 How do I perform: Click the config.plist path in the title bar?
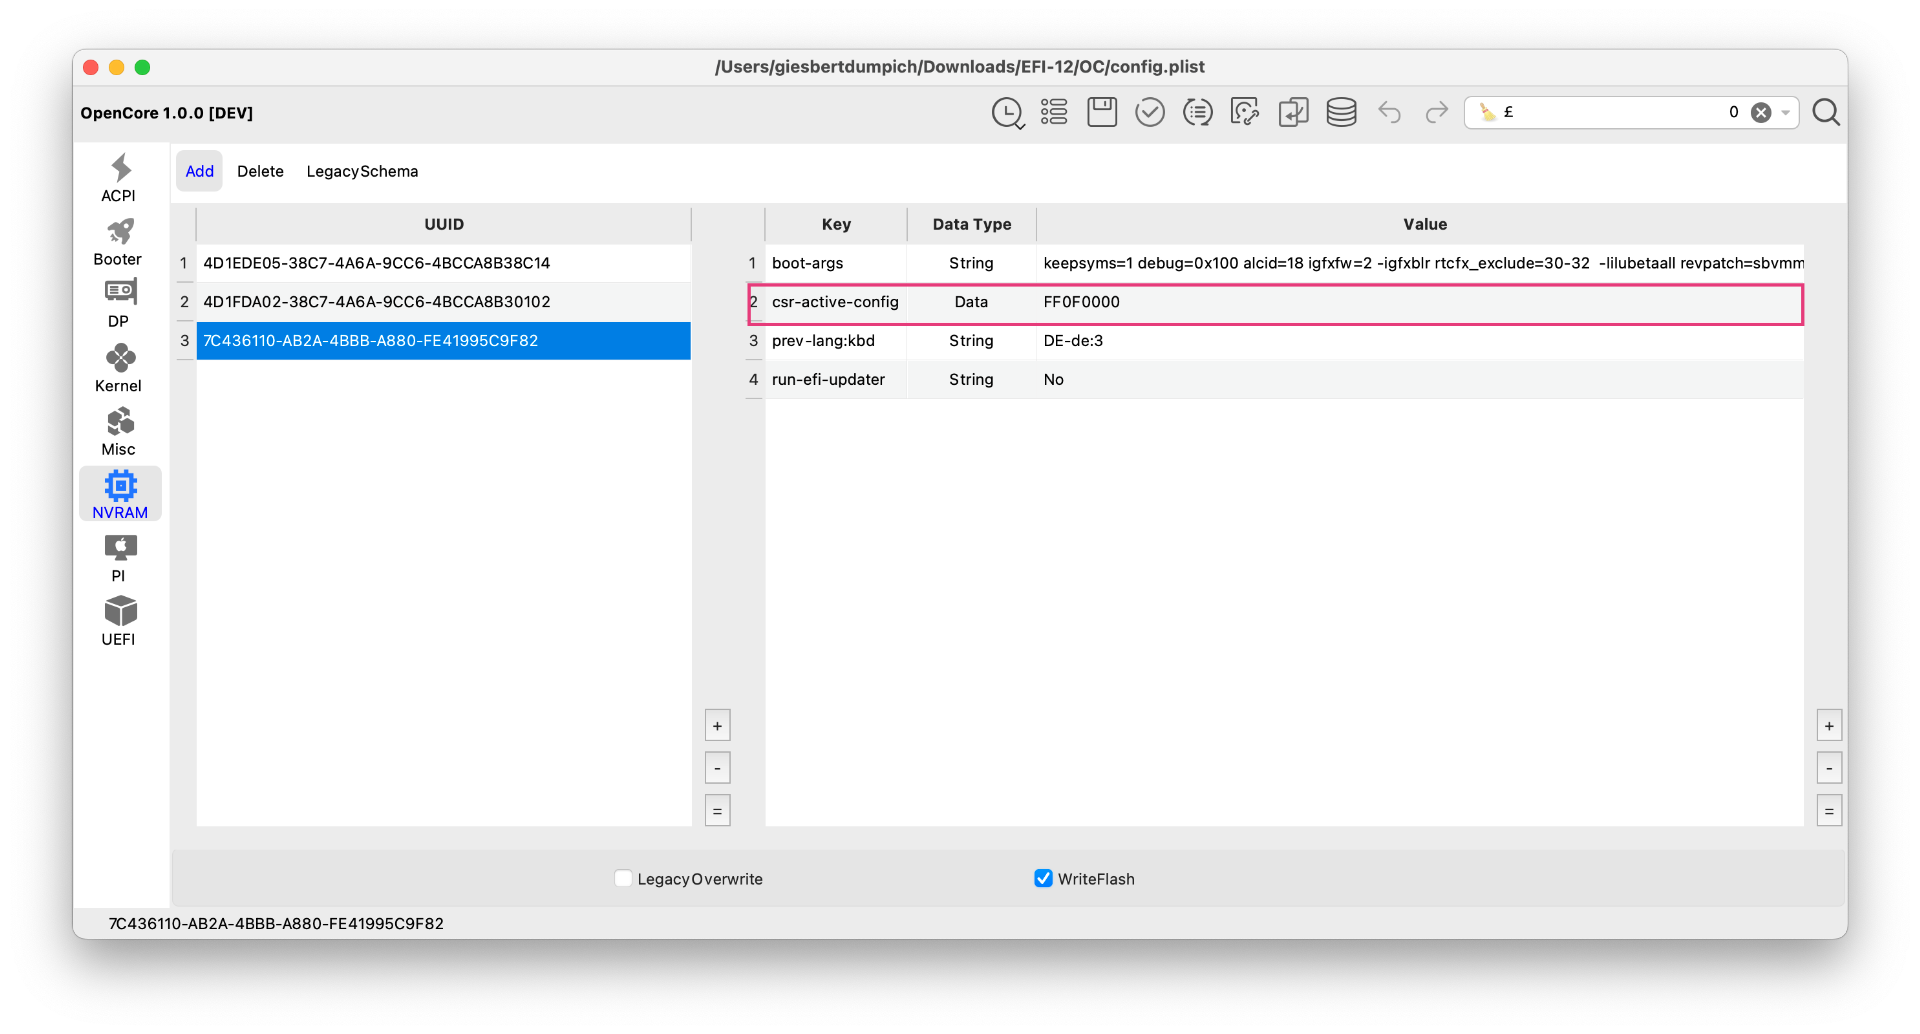tap(960, 67)
